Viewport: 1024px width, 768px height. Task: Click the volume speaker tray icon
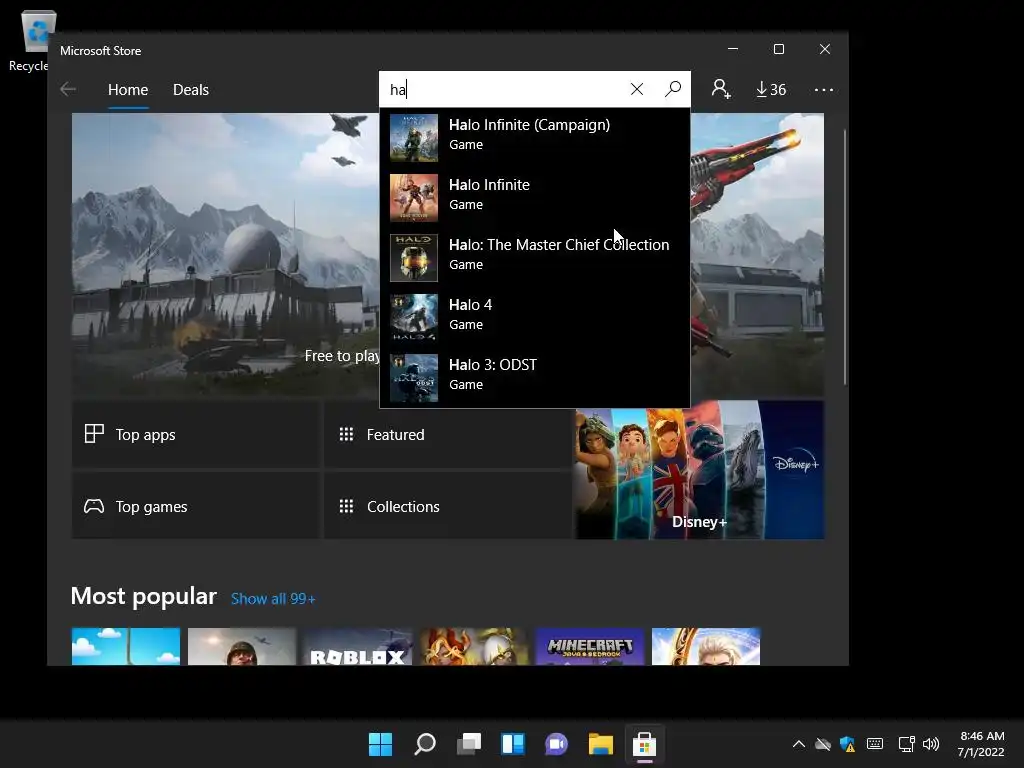click(931, 744)
